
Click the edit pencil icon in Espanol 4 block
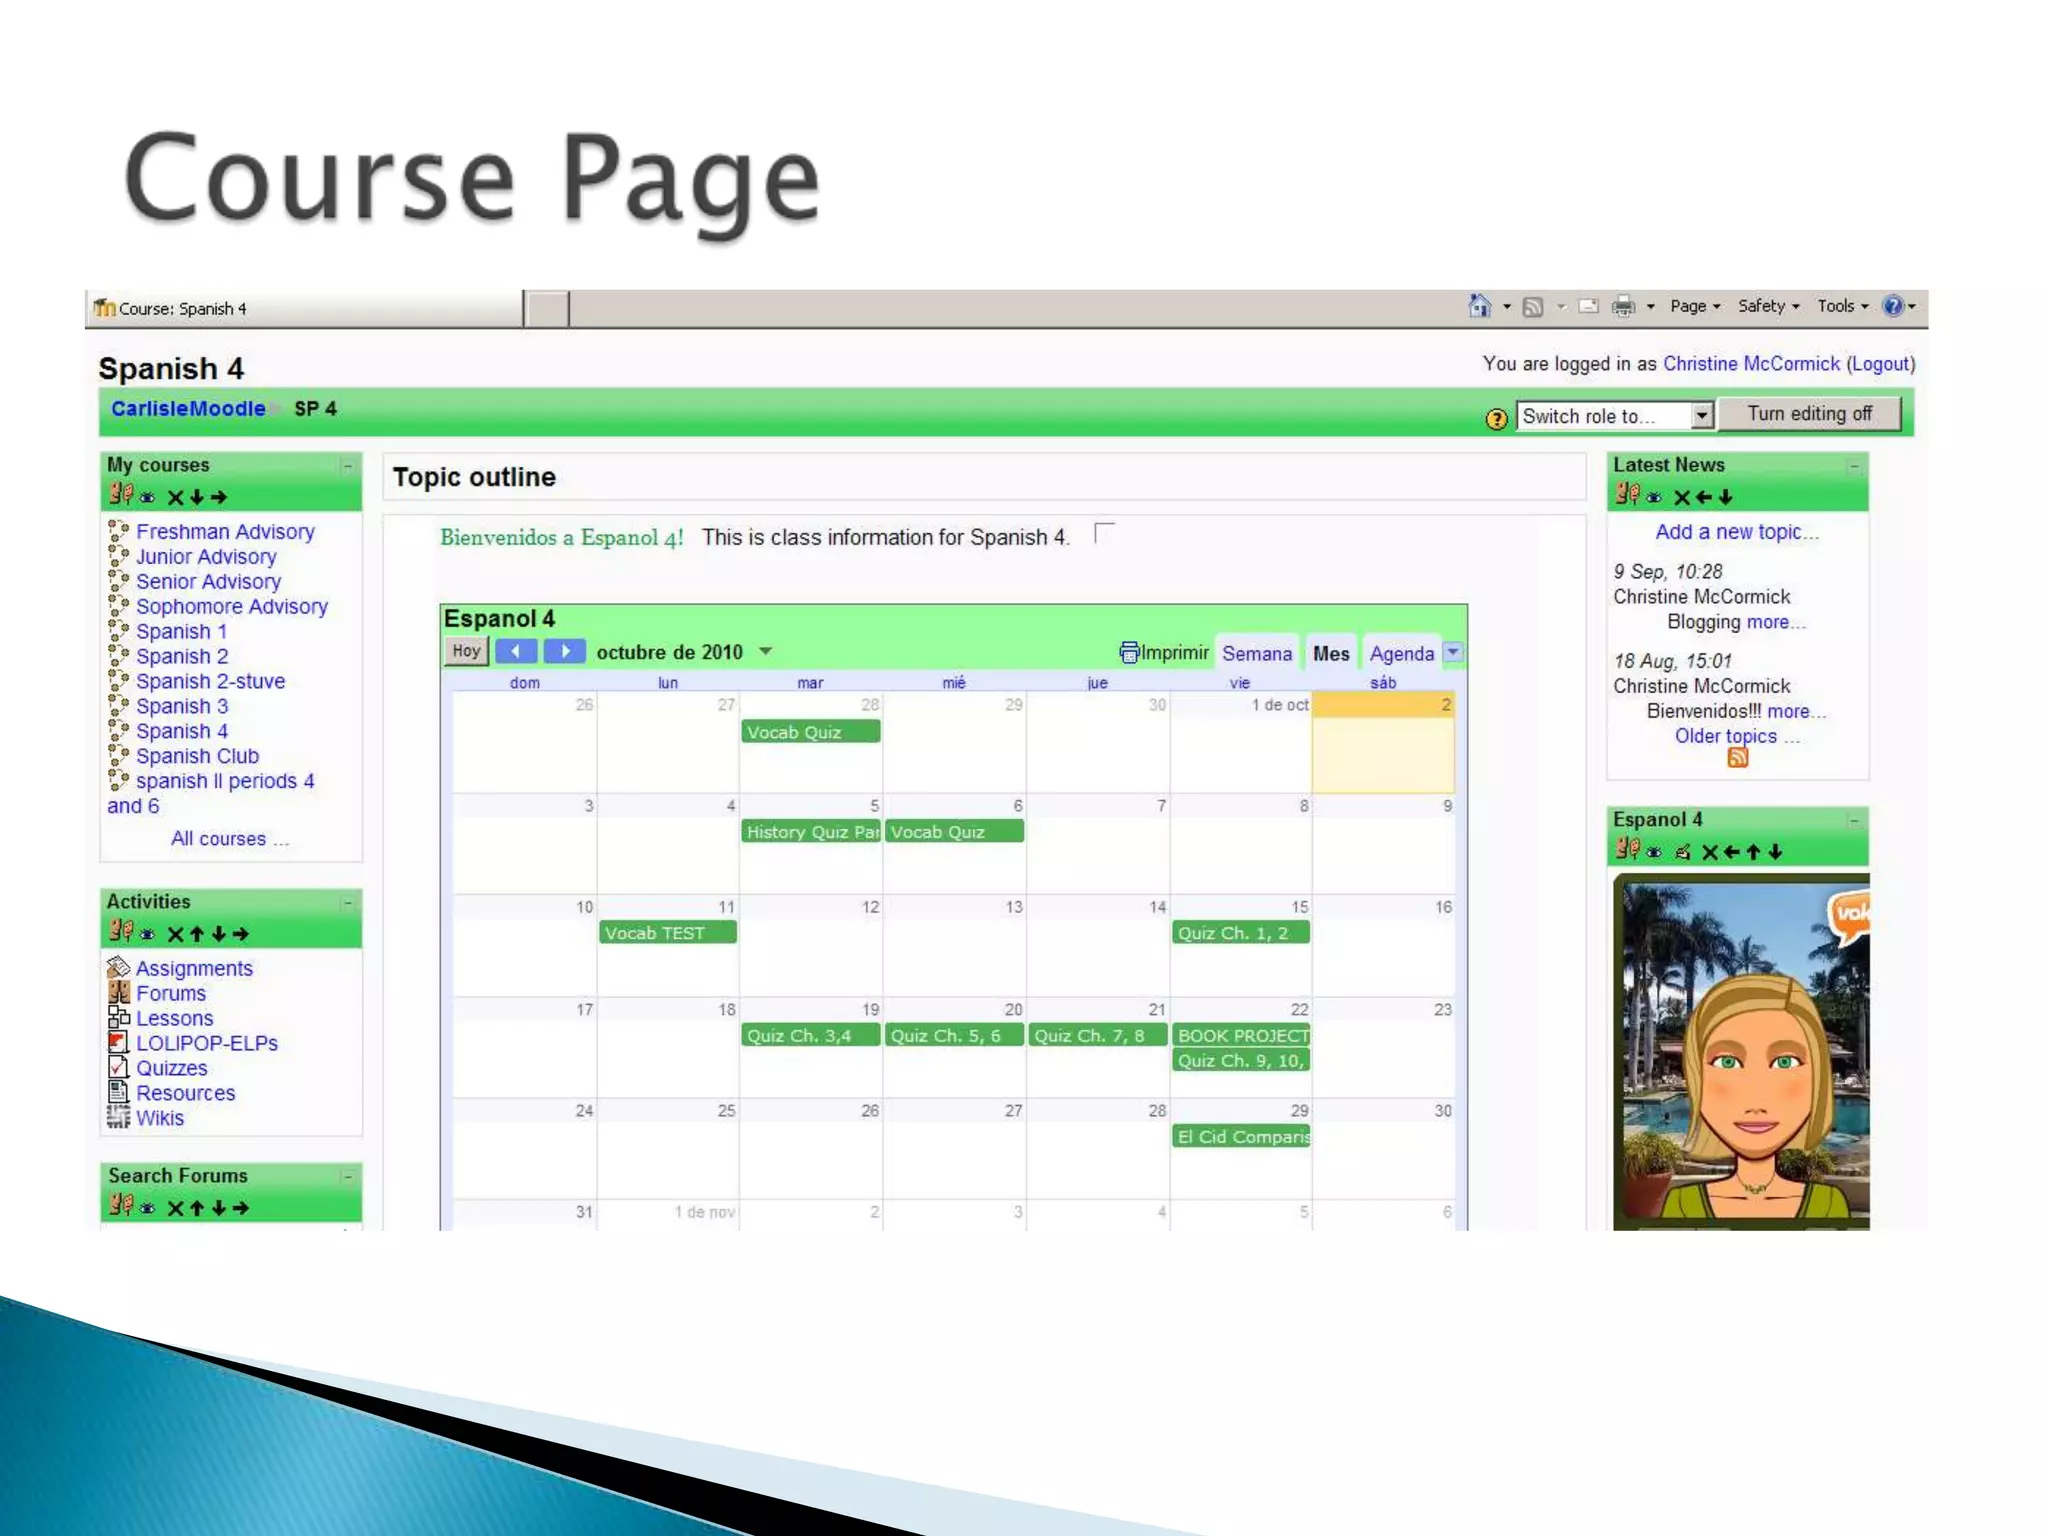point(1683,852)
